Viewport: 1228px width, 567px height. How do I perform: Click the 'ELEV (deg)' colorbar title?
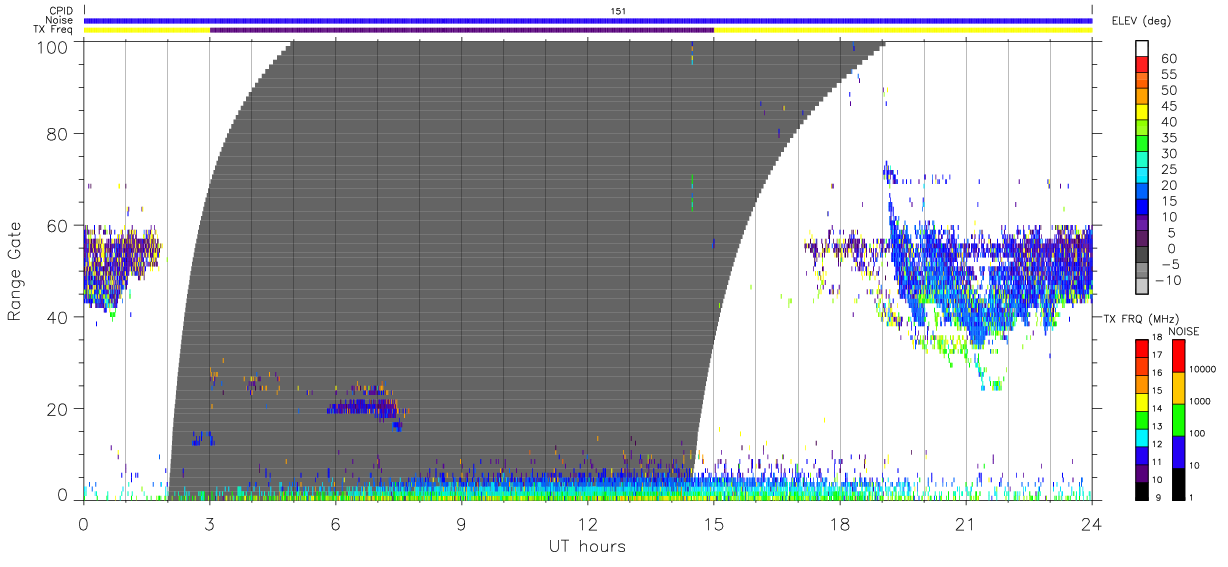(x=1141, y=21)
